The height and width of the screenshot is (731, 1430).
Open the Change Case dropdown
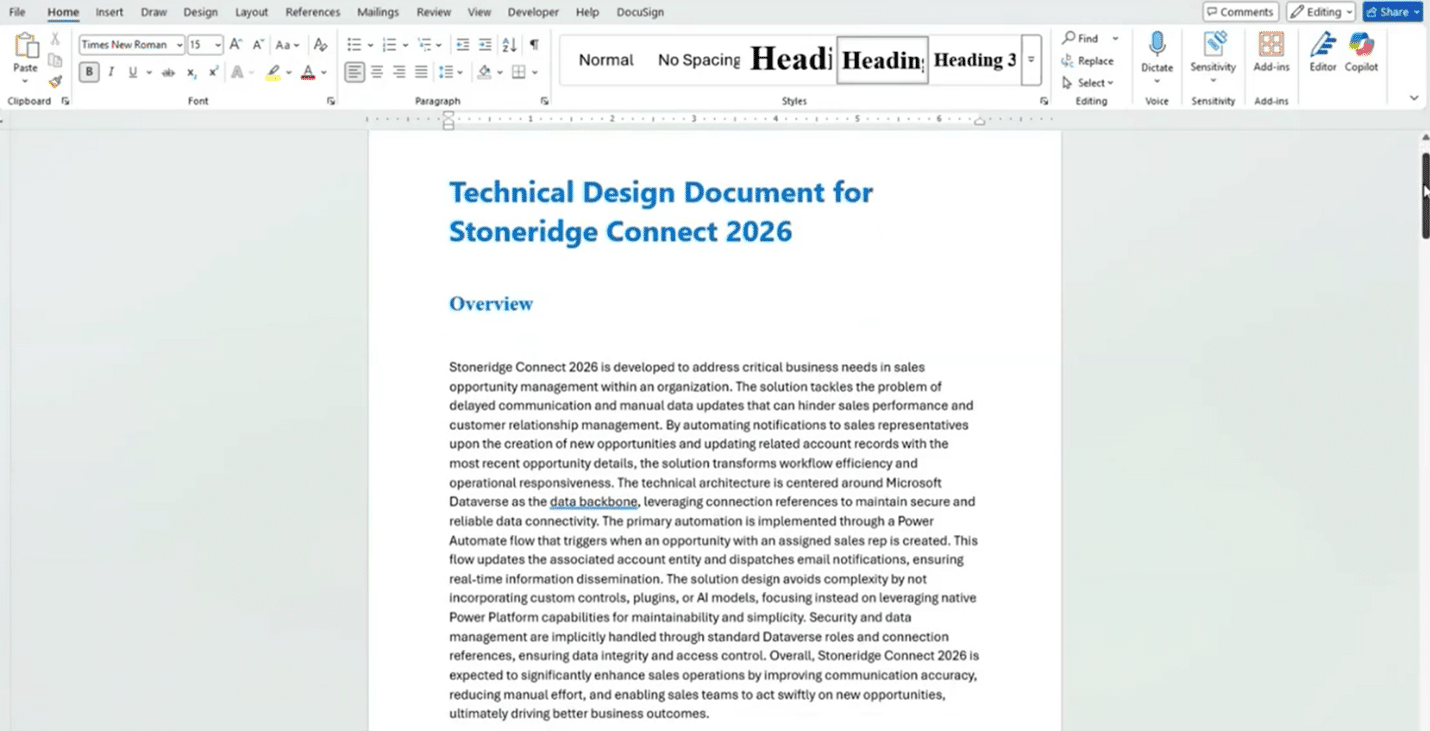point(288,45)
